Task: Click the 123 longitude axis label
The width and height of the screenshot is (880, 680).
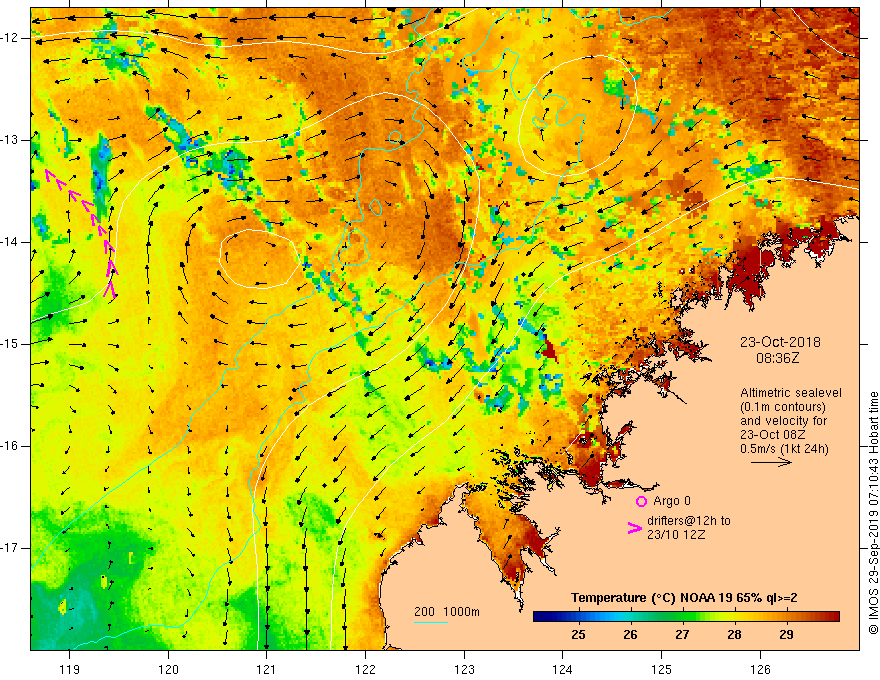Action: click(x=464, y=669)
